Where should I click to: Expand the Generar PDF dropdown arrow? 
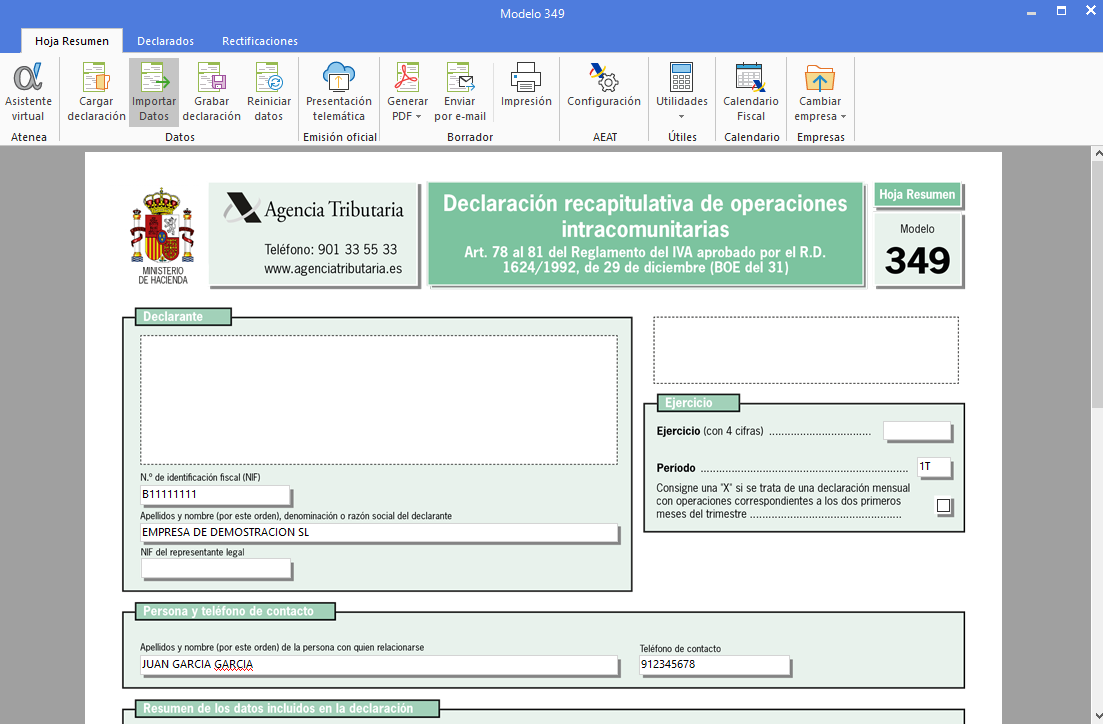419,117
